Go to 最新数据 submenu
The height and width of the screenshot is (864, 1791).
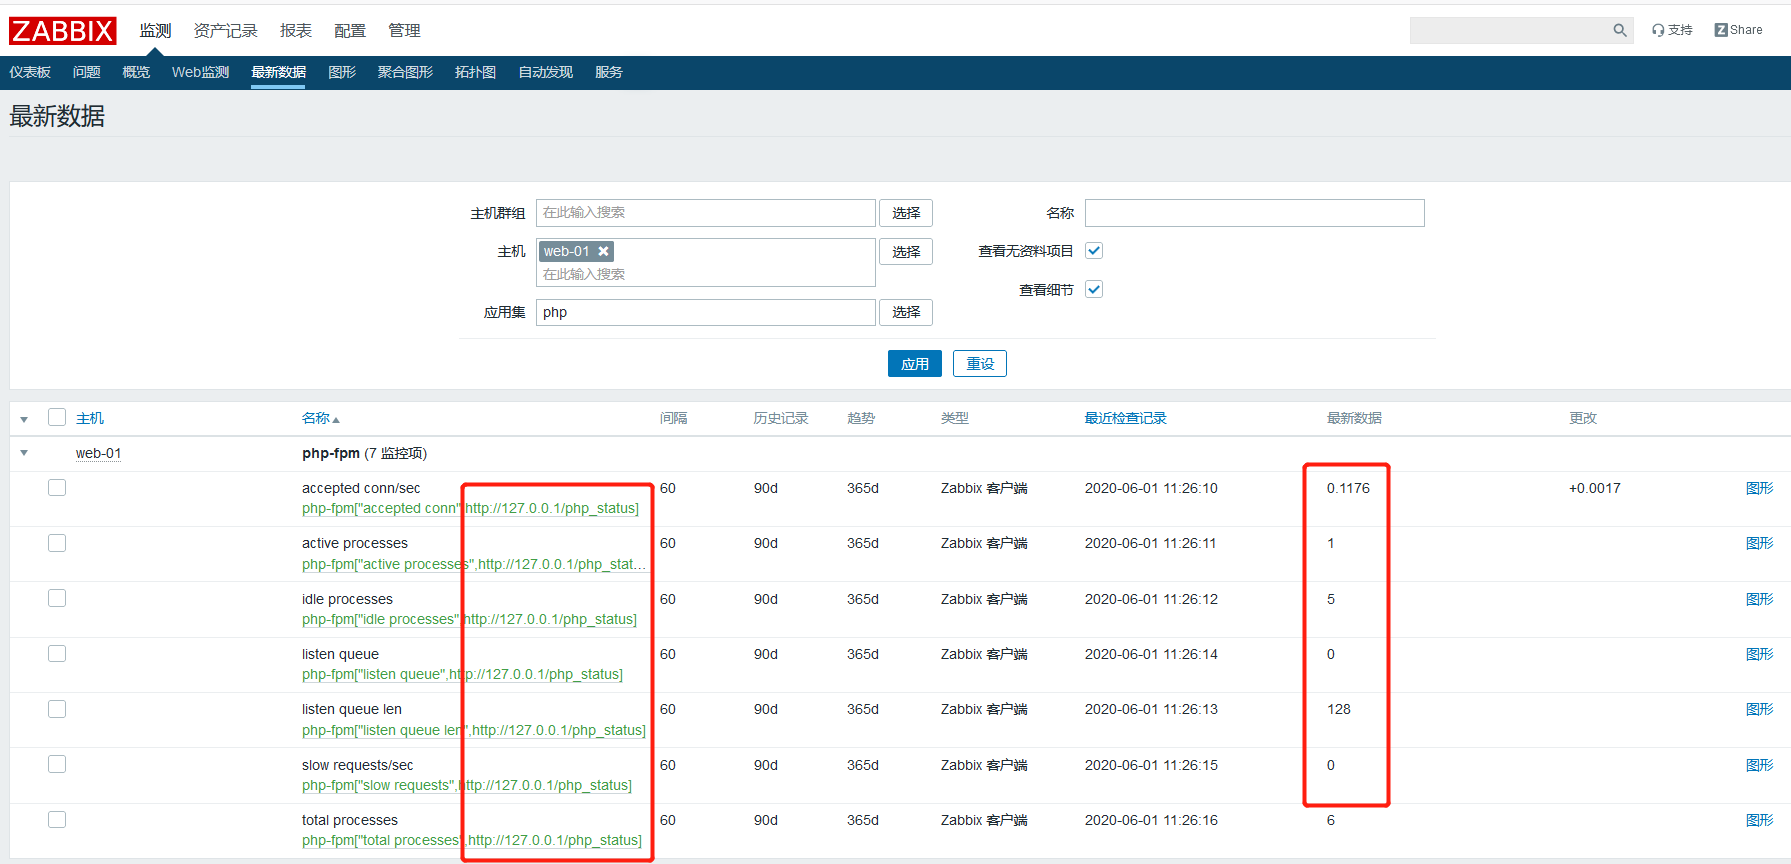coord(278,72)
